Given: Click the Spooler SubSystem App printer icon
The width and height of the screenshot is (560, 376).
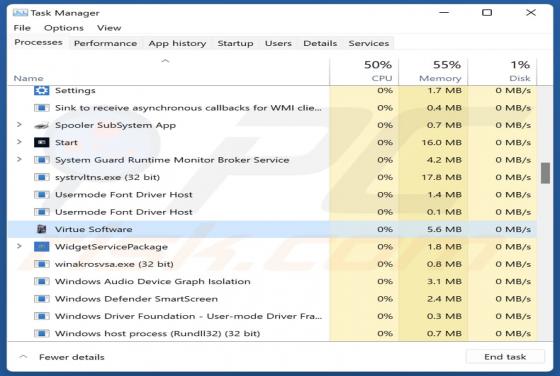Looking at the screenshot, I should pos(41,125).
